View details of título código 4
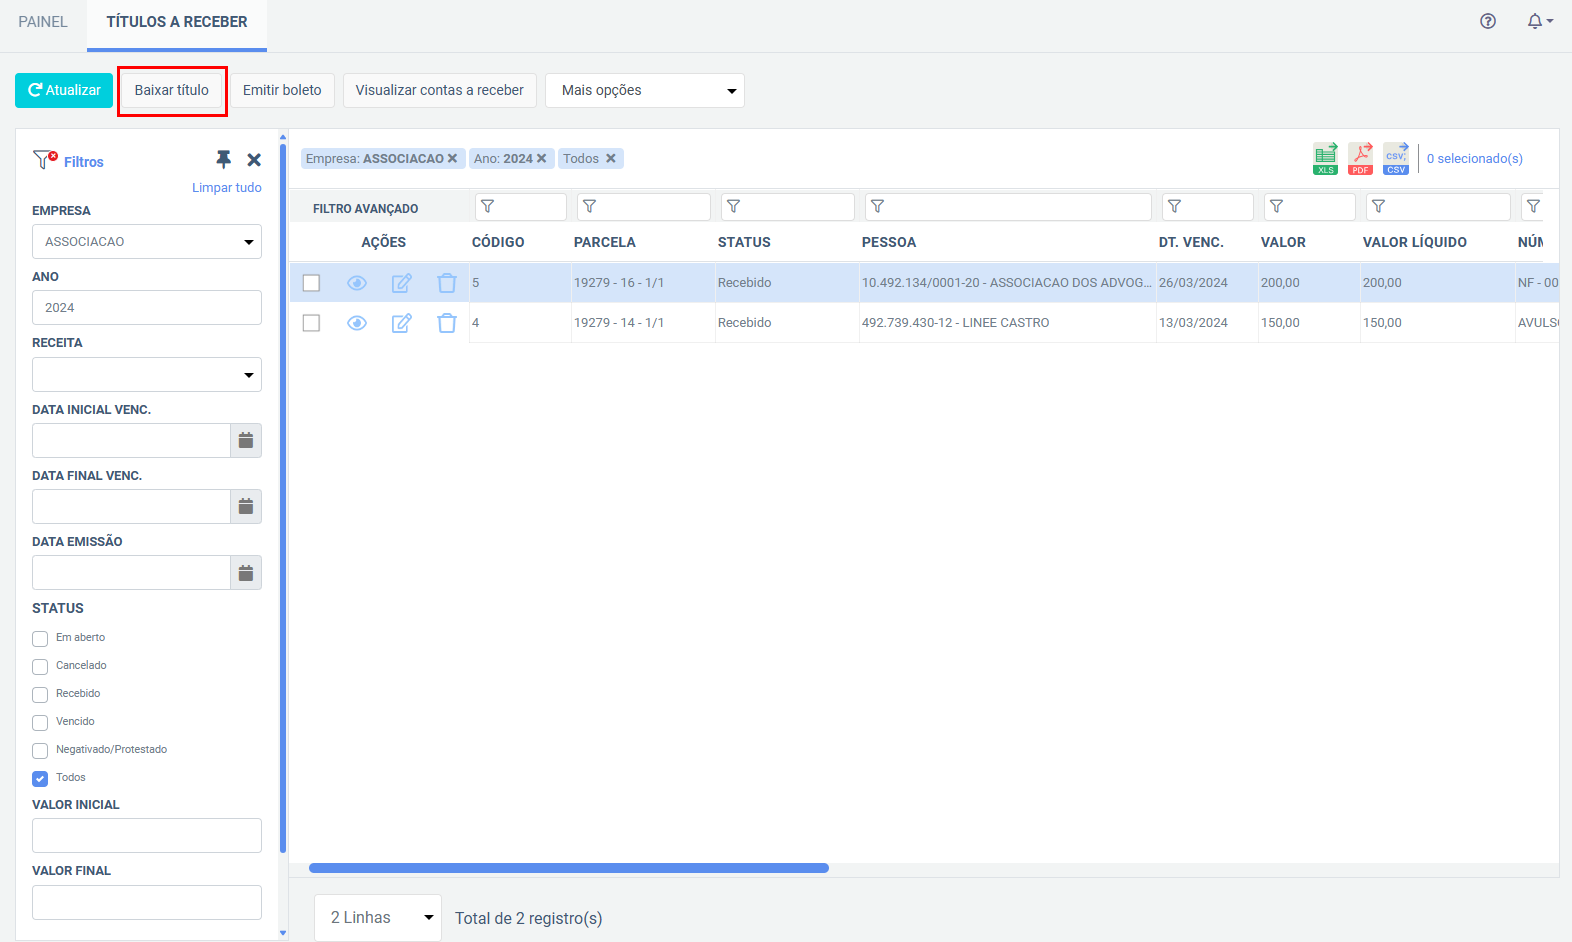The width and height of the screenshot is (1572, 942). [357, 323]
